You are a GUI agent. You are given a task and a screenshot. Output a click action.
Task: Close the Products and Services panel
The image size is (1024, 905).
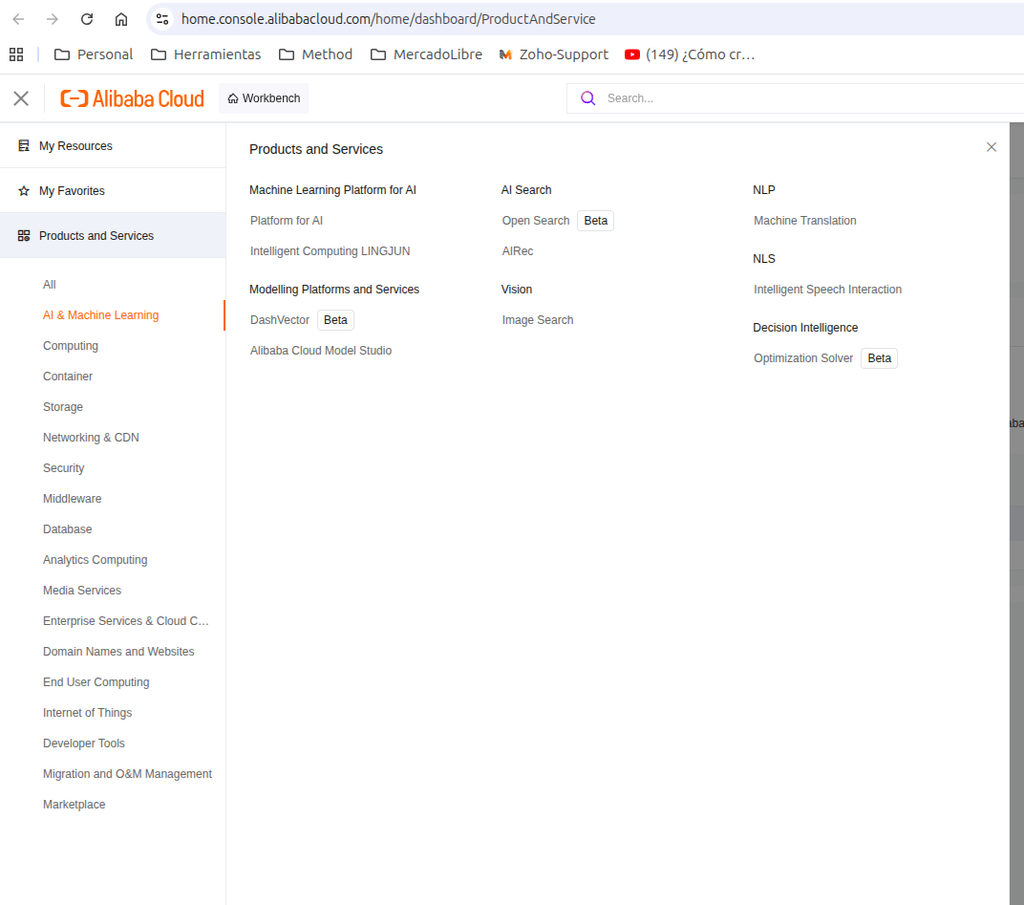click(x=991, y=147)
